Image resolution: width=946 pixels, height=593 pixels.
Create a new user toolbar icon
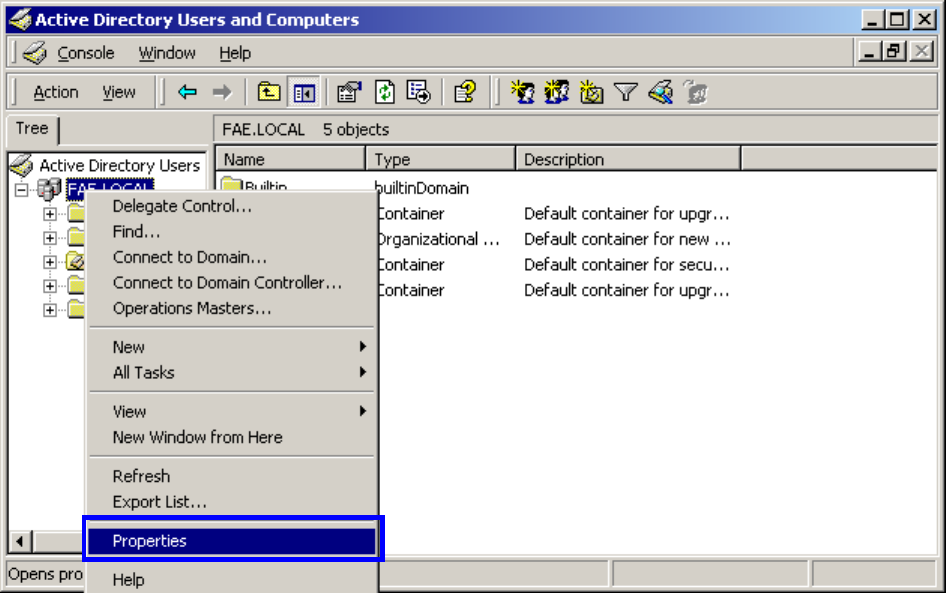click(x=522, y=92)
